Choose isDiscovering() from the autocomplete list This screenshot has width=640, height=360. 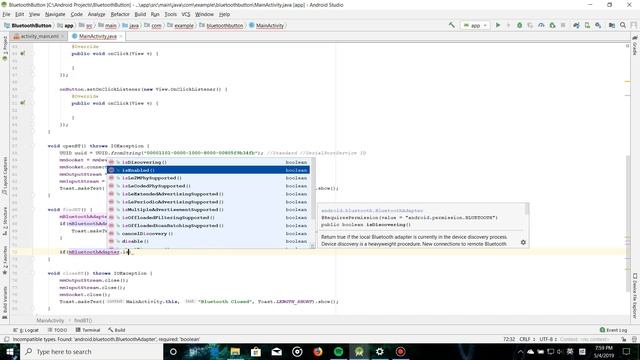(x=208, y=162)
